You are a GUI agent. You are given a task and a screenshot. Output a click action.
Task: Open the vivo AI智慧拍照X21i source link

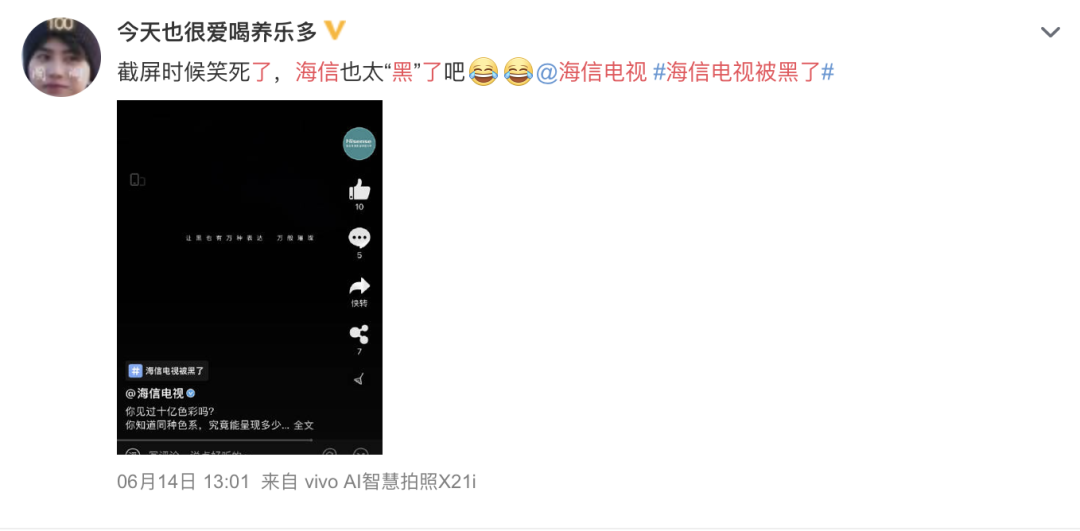click(x=390, y=482)
